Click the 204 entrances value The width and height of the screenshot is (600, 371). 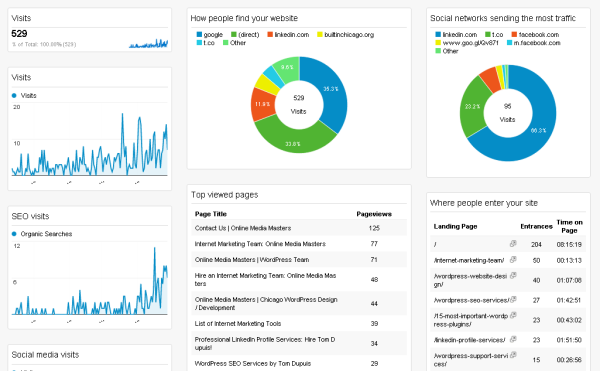pos(536,244)
